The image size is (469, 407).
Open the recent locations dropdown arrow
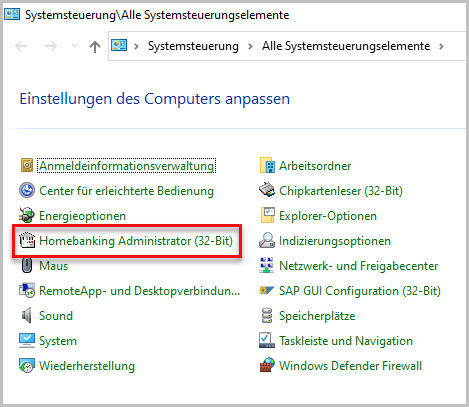point(75,46)
